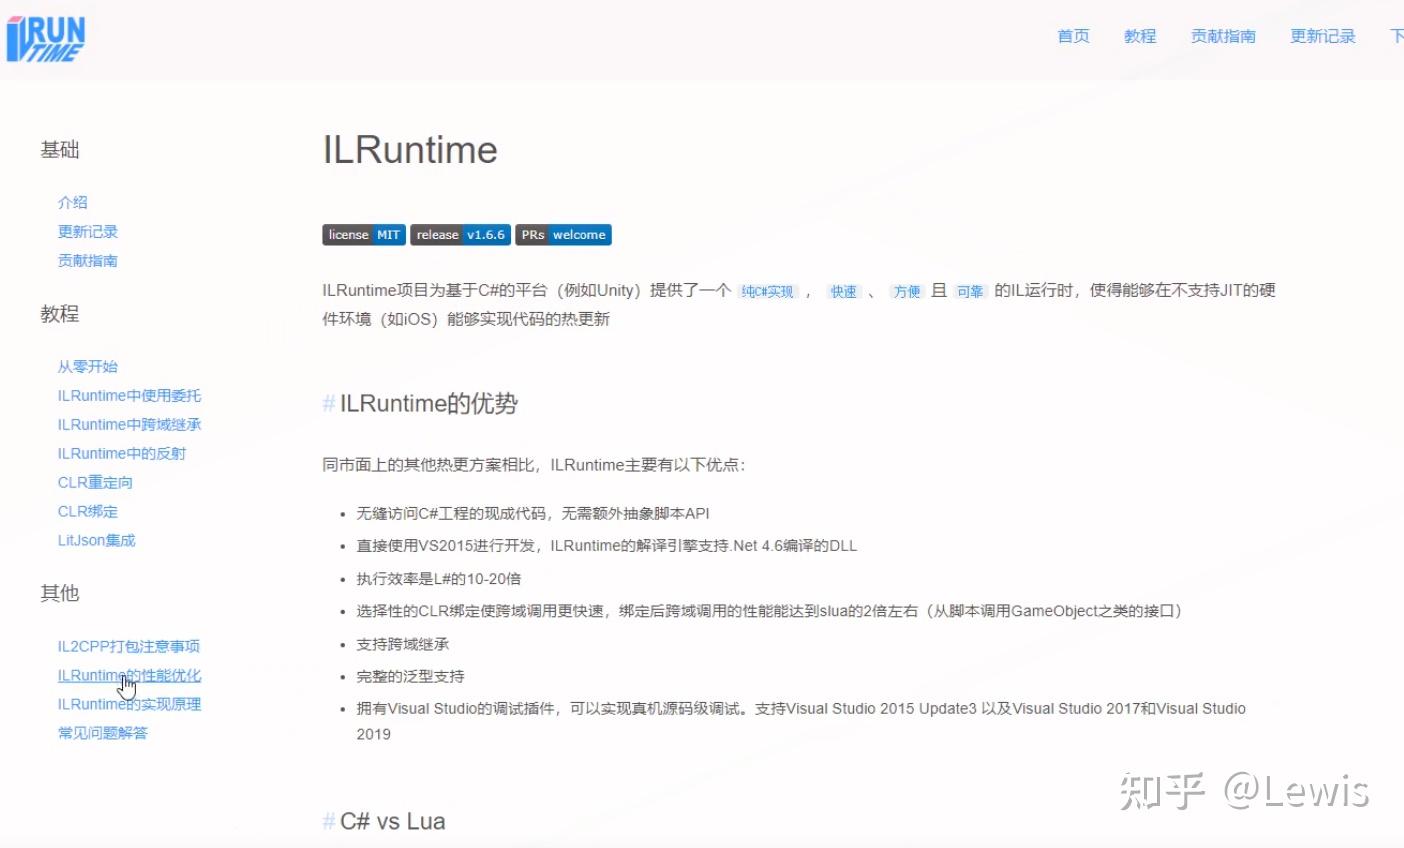Click the ILRuntime logo in the top left
This screenshot has width=1404, height=848.
[45, 40]
